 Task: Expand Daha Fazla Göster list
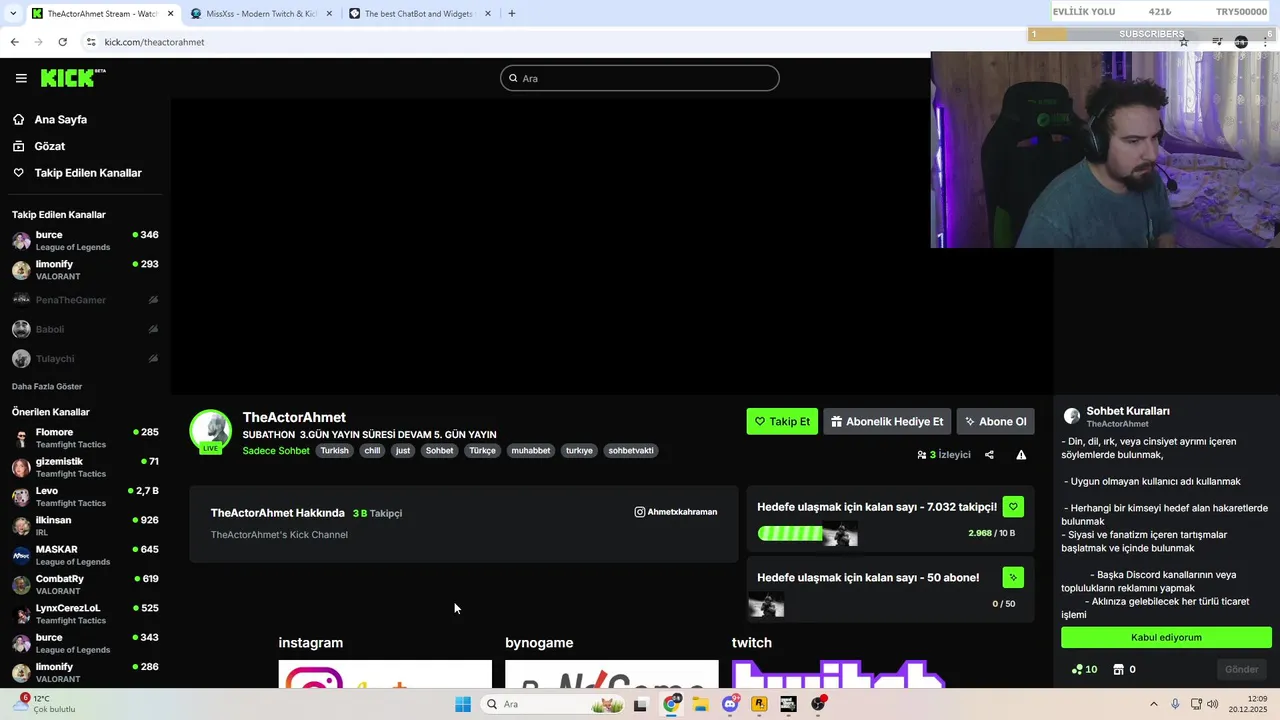[47, 386]
